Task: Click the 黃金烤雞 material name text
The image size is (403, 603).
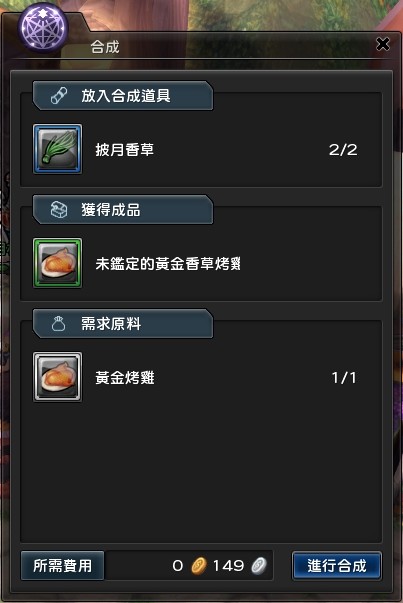Action: (x=125, y=378)
